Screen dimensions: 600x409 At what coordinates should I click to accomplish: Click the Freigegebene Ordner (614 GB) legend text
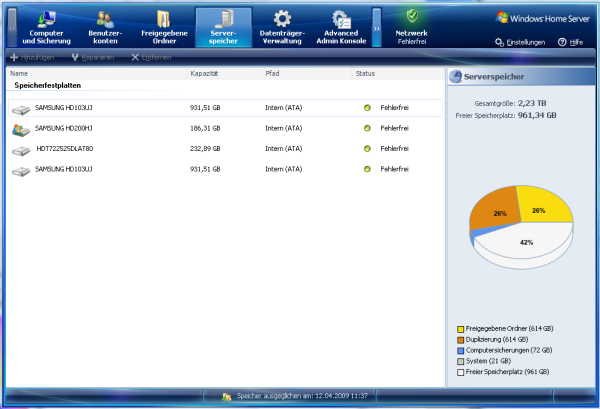509,329
